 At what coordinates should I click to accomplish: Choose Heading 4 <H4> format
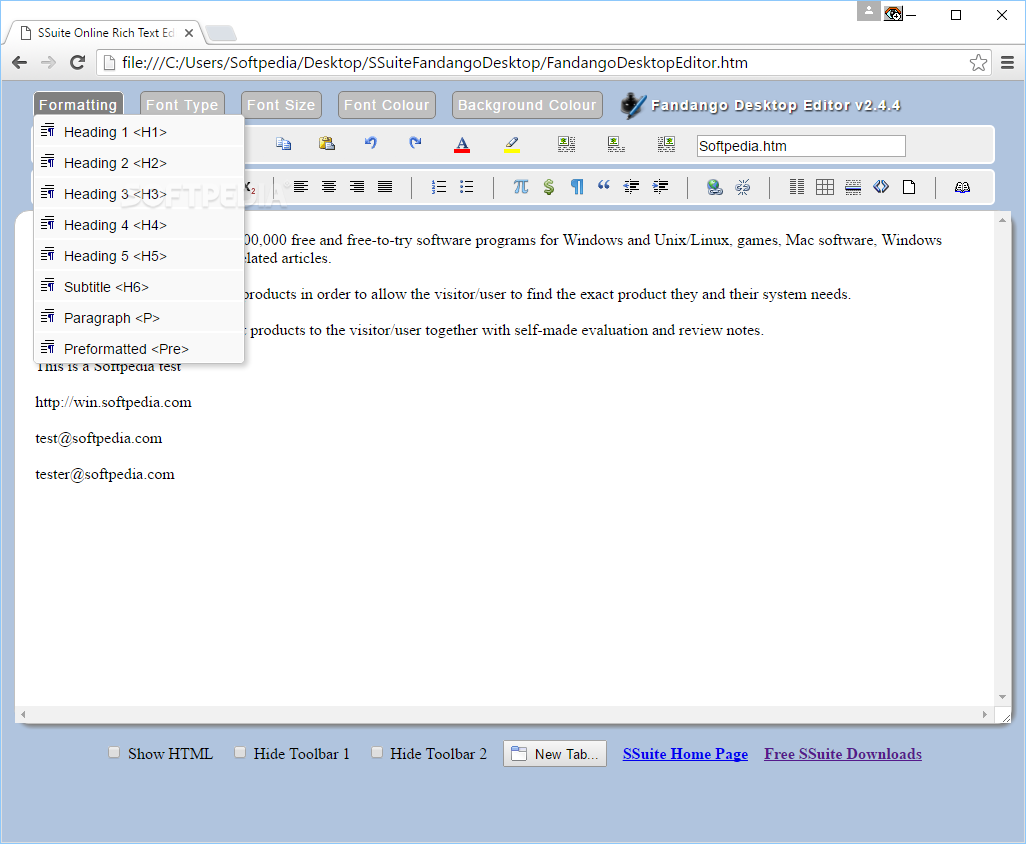click(139, 225)
